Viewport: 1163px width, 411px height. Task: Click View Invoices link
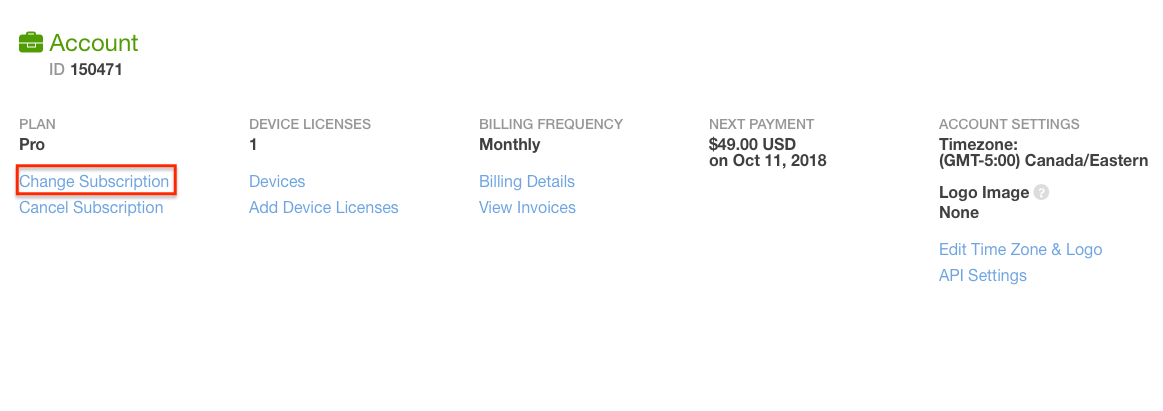[x=527, y=208]
